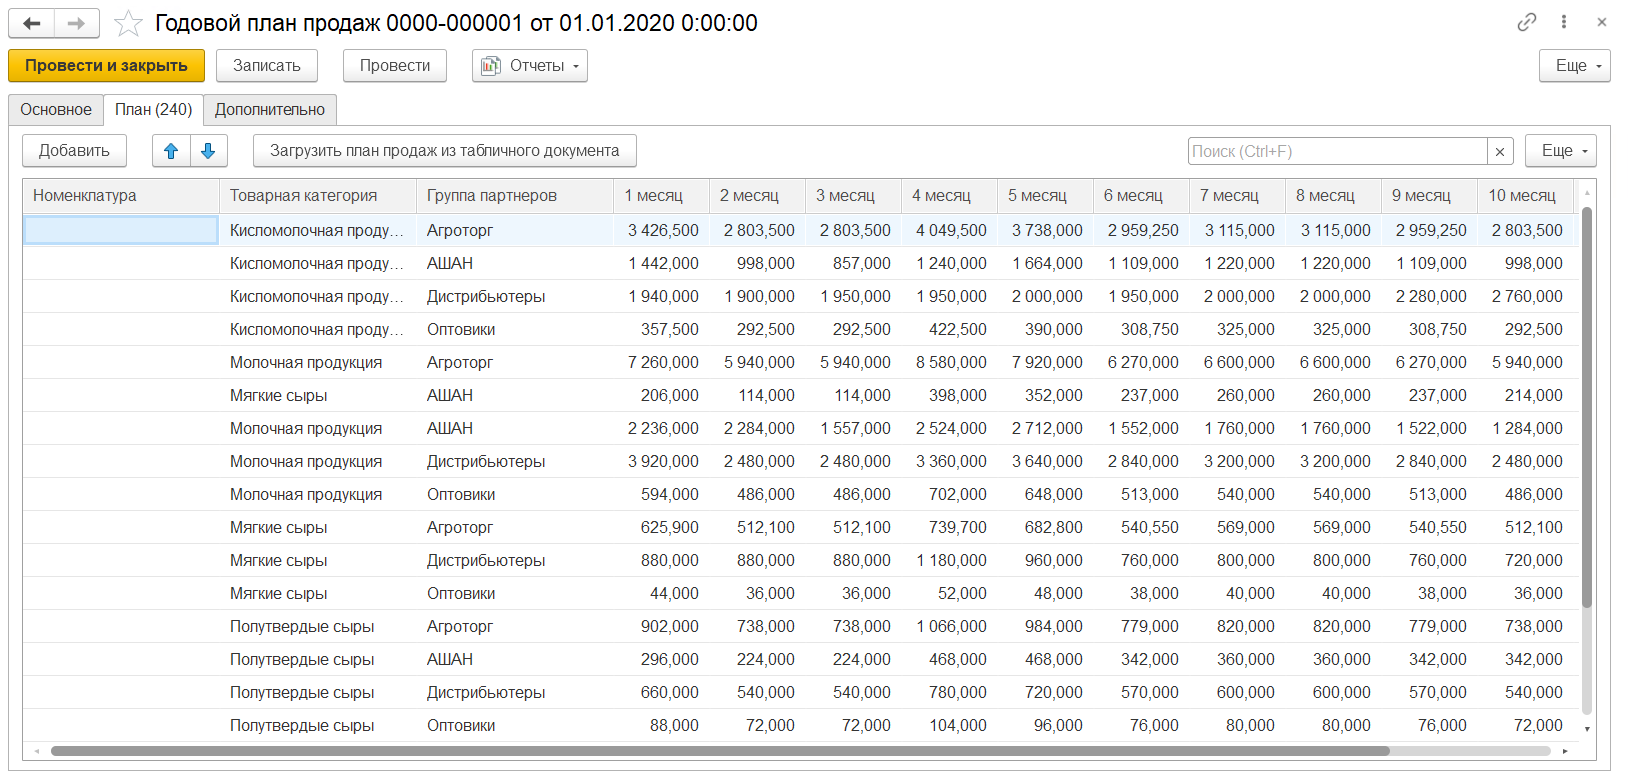Open the Дополнительно tab
The height and width of the screenshot is (778, 1628).
click(x=269, y=110)
